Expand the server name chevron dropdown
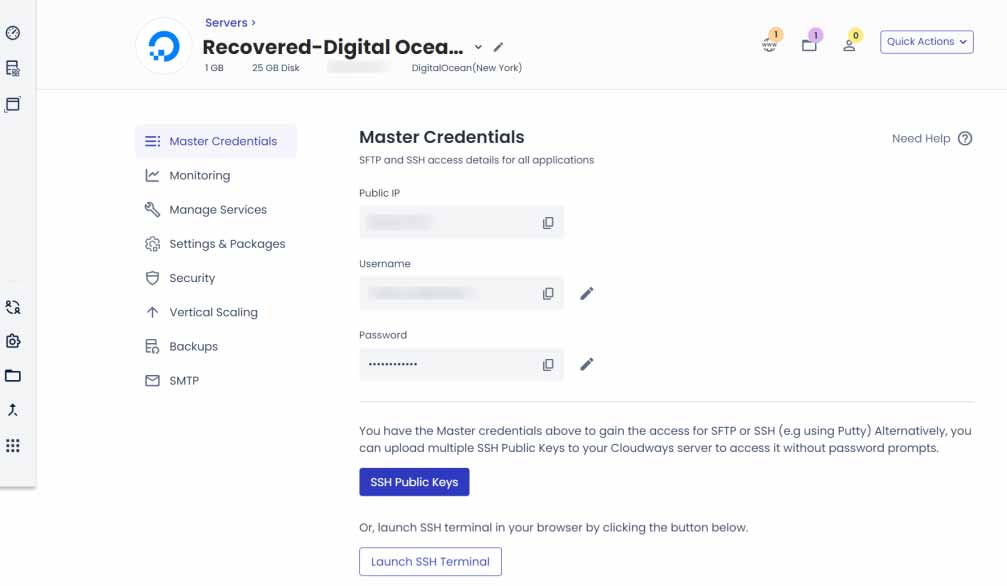This screenshot has width=1007, height=586. click(x=478, y=46)
